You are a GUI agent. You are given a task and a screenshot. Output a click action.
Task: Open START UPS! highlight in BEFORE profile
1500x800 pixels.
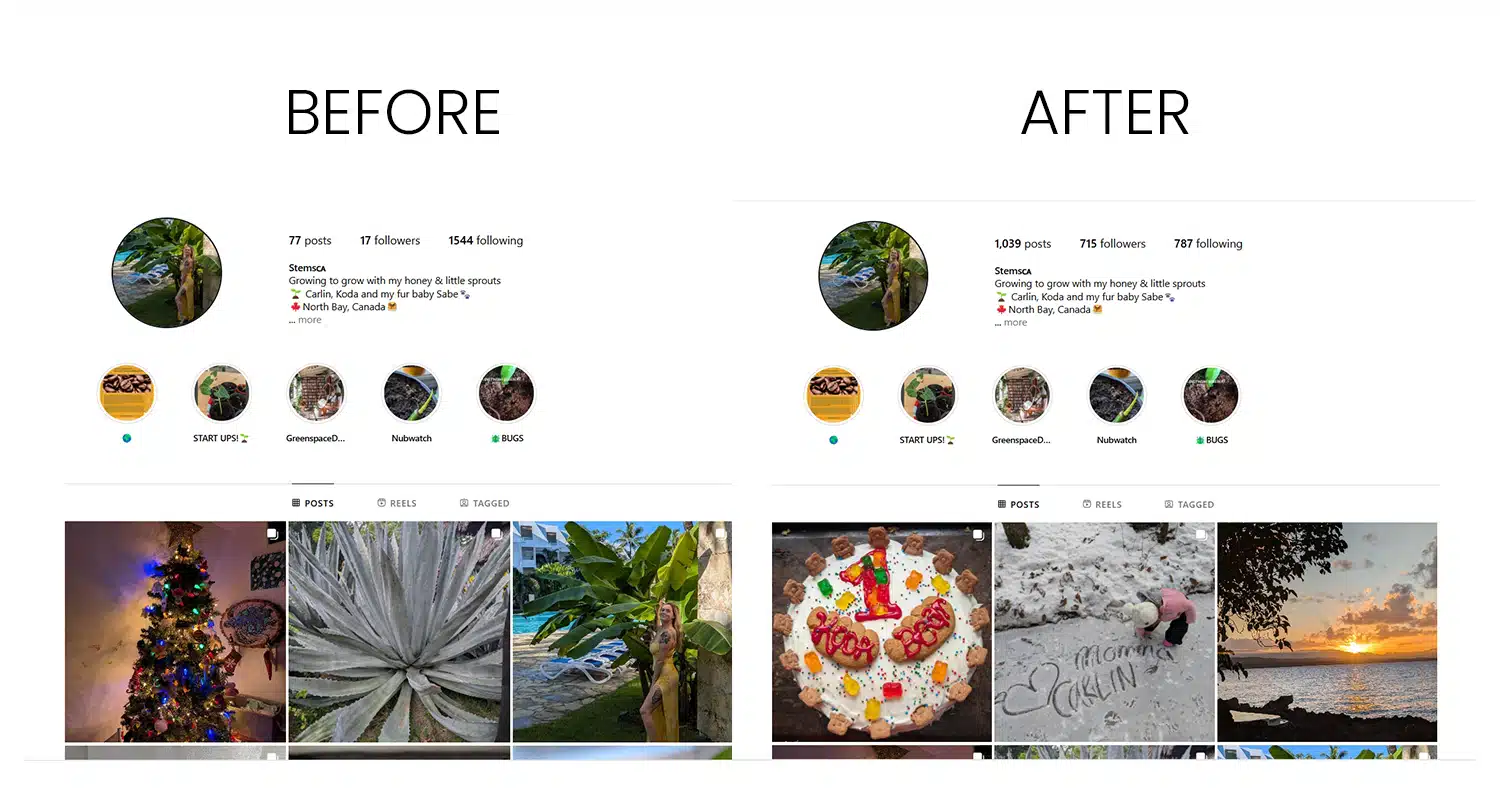click(x=221, y=394)
